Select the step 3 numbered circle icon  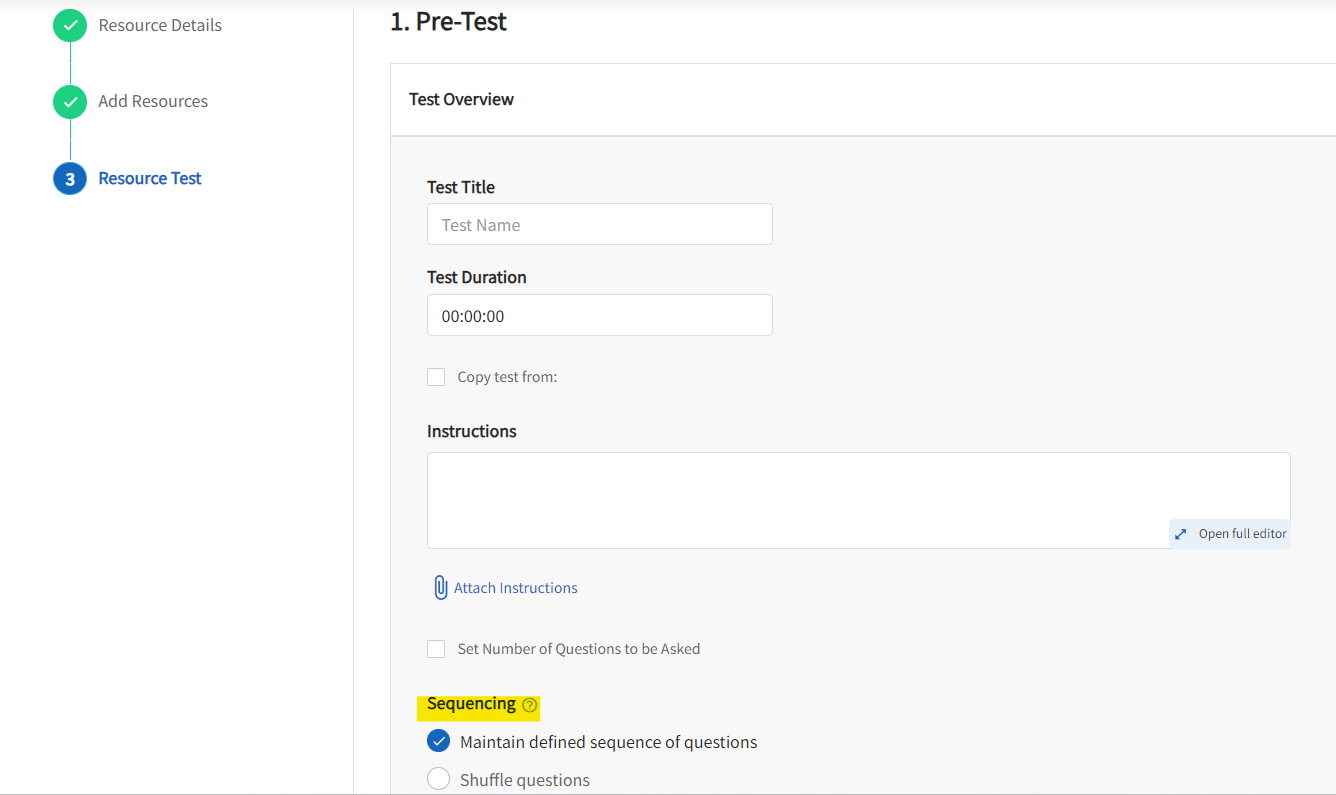[69, 178]
